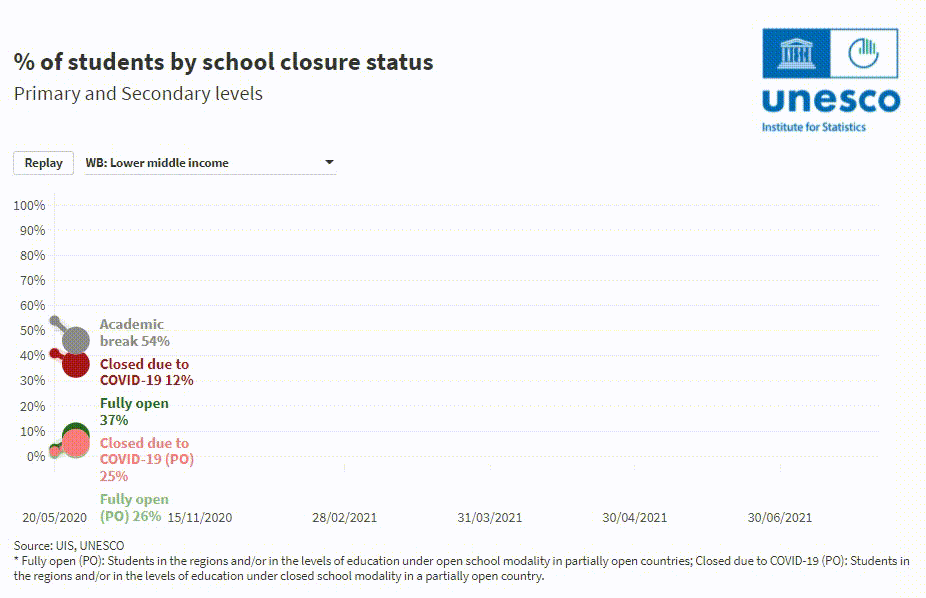
Task: Click the Fully open (PO) 26% label
Action: (x=134, y=508)
